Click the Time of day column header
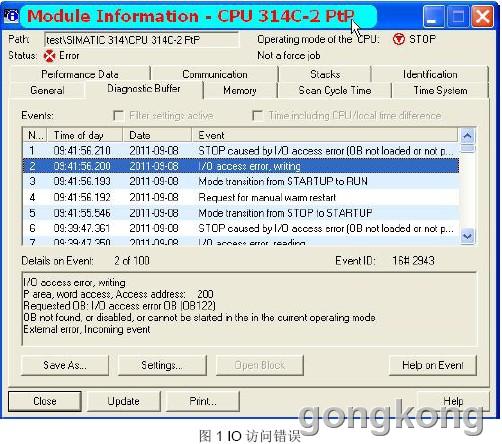Image resolution: width=502 pixels, height=444 pixels. pyautogui.click(x=85, y=135)
